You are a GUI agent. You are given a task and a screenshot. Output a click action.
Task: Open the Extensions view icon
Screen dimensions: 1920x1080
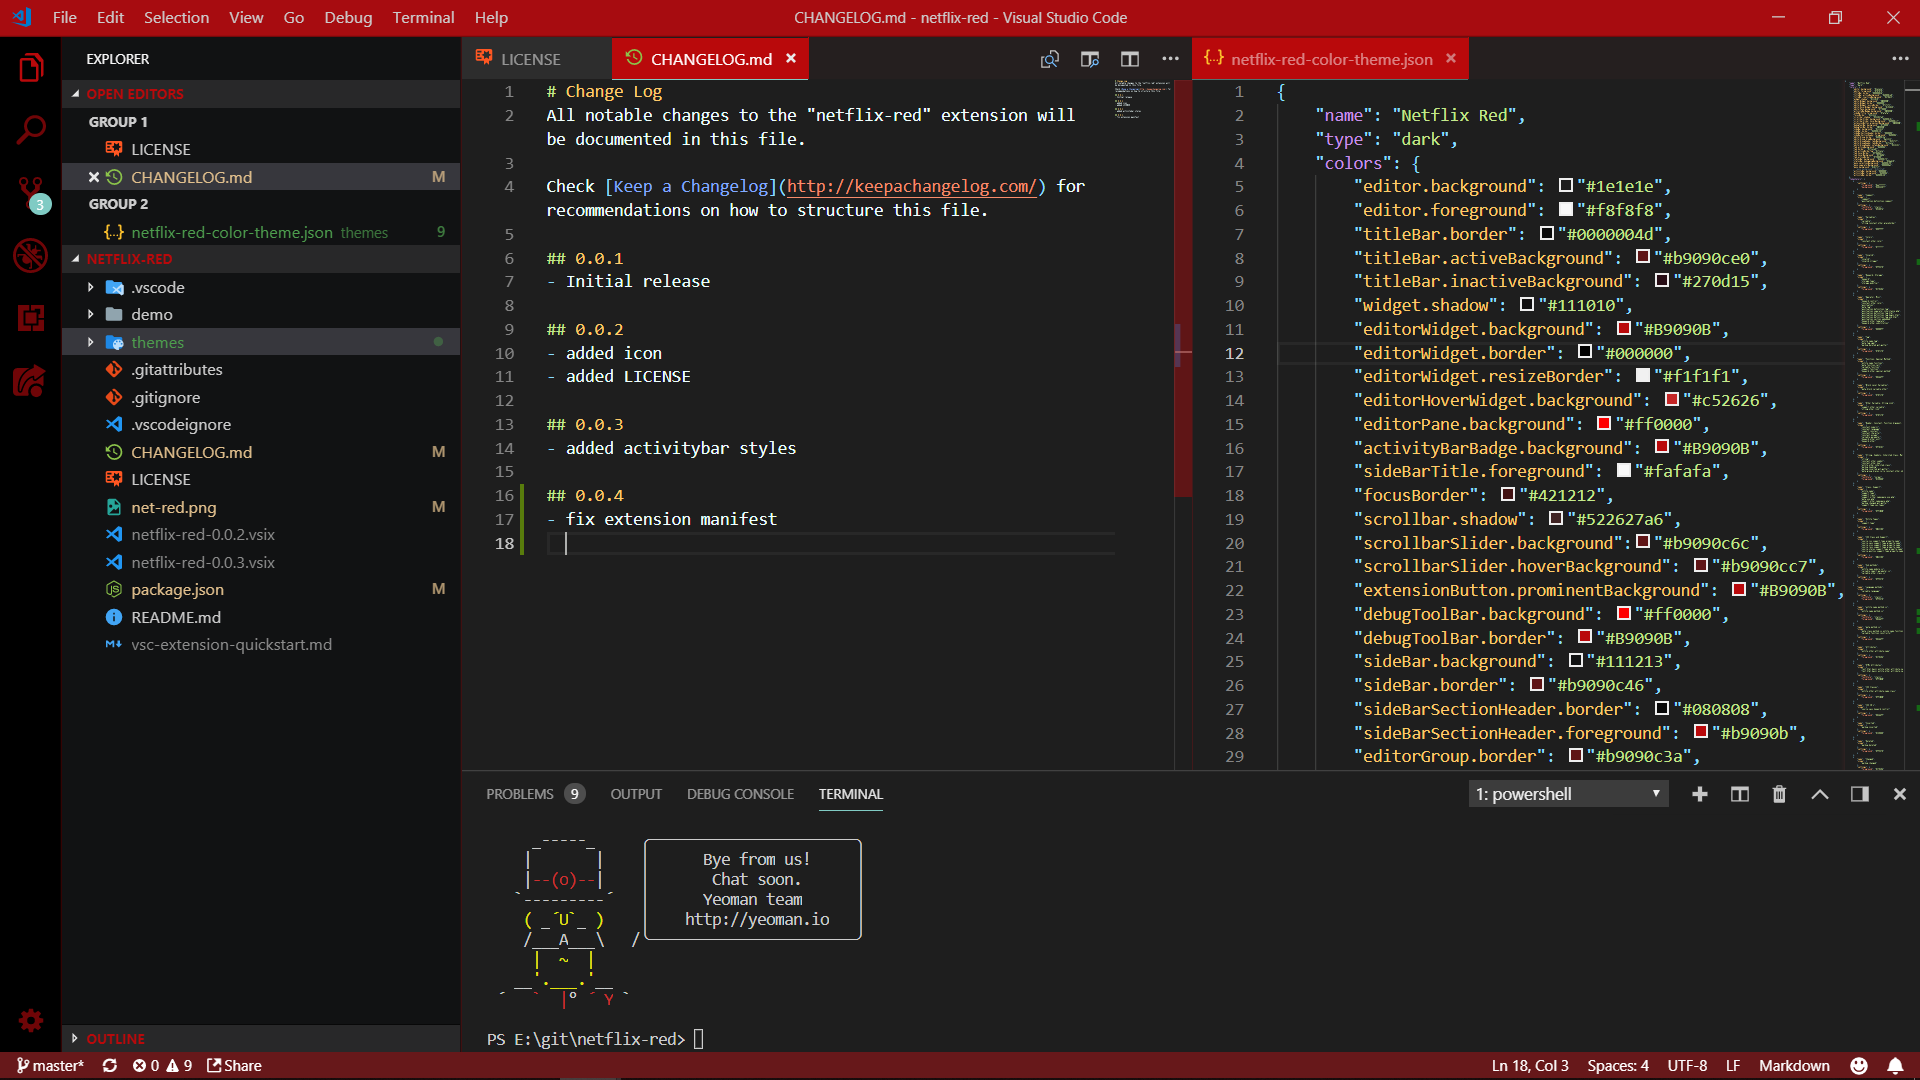[x=31, y=318]
